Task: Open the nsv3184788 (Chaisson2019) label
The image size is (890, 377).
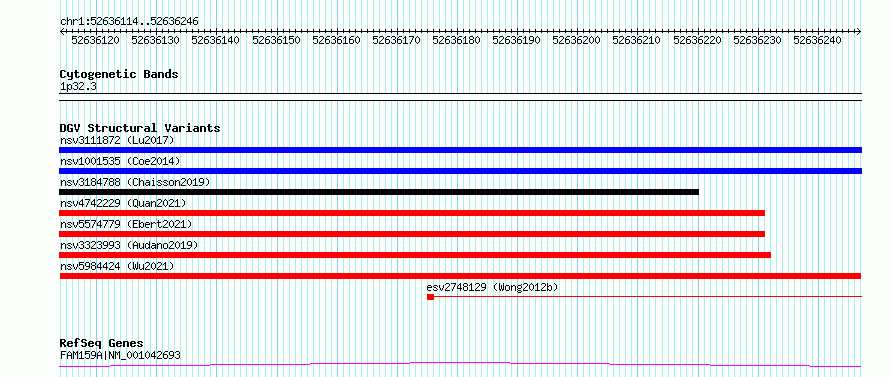Action: click(x=135, y=182)
